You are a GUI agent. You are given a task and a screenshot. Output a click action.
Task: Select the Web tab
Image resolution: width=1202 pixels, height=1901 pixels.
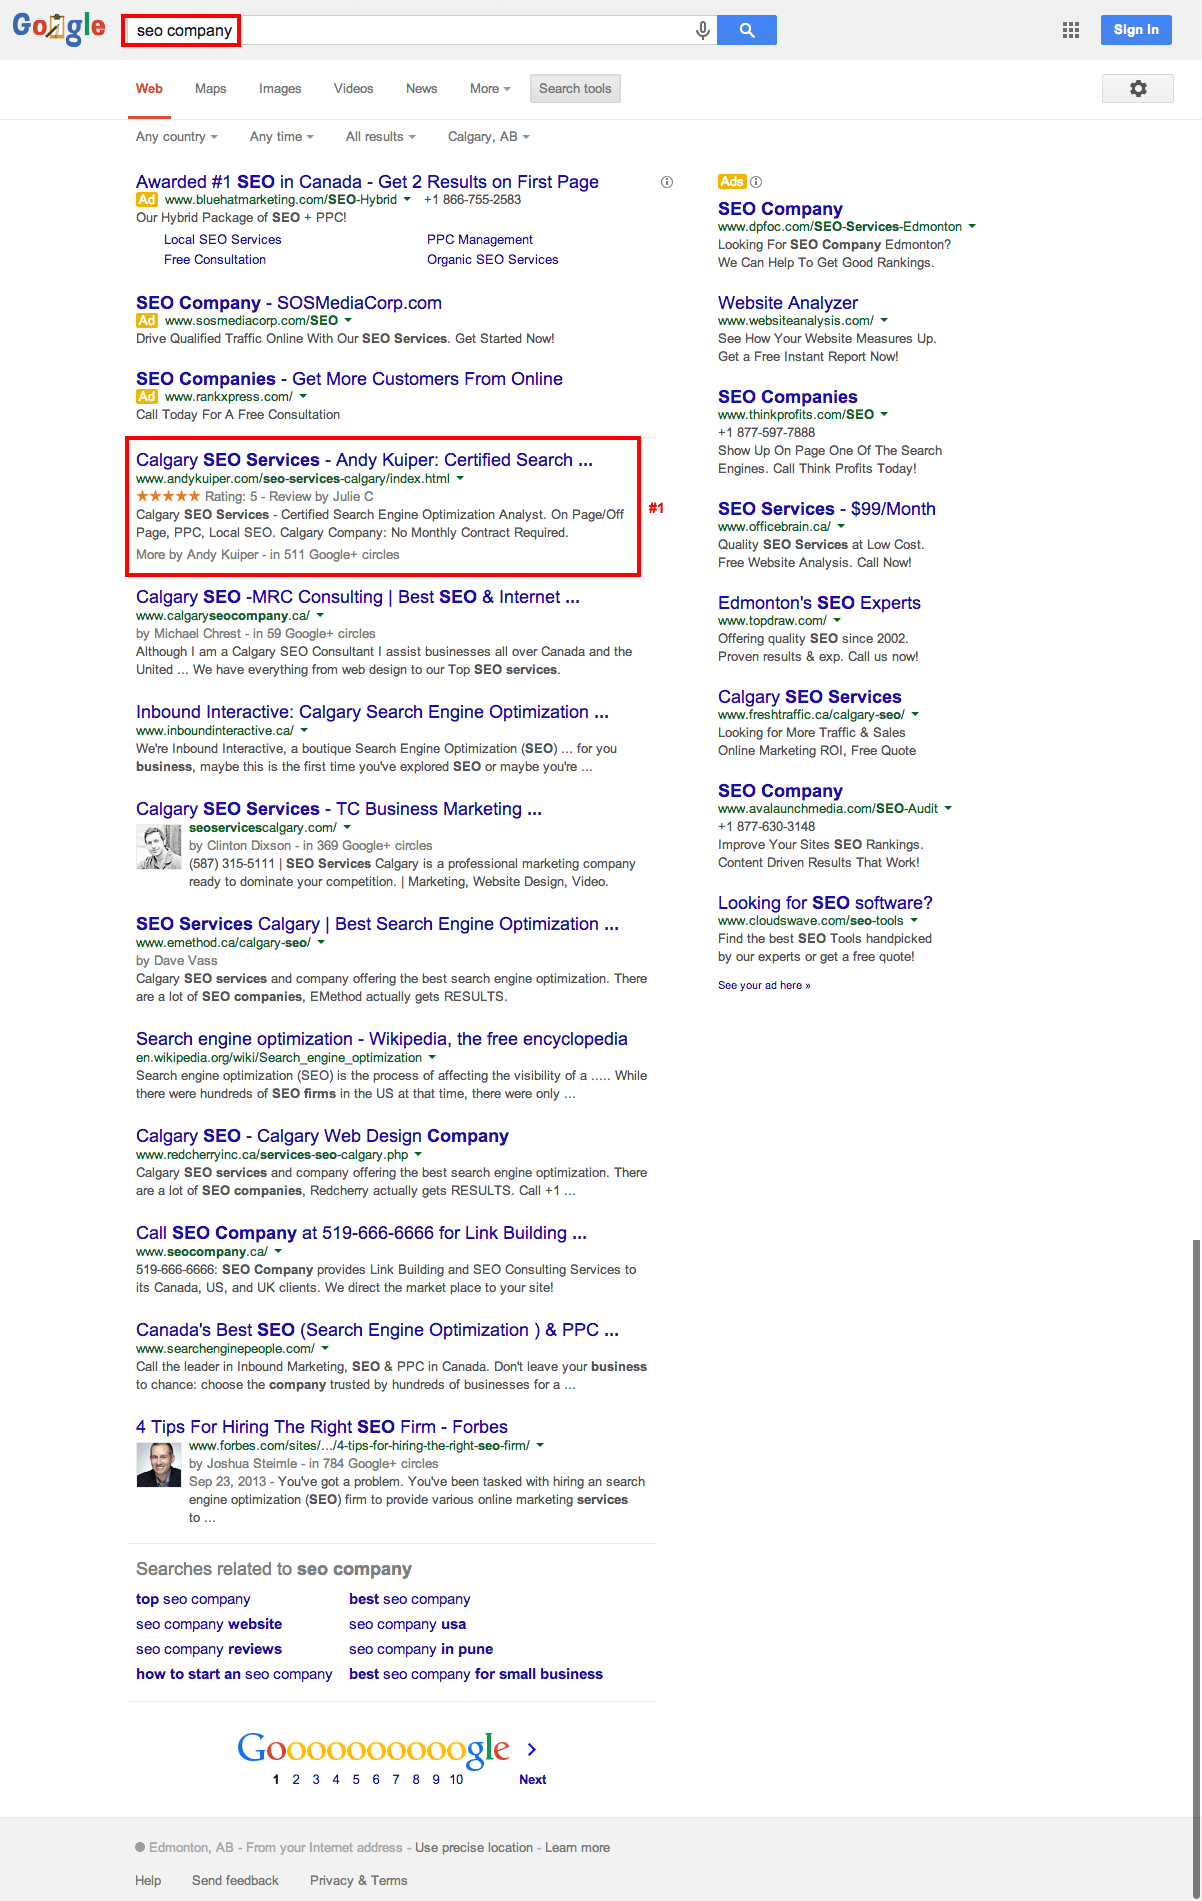149,89
